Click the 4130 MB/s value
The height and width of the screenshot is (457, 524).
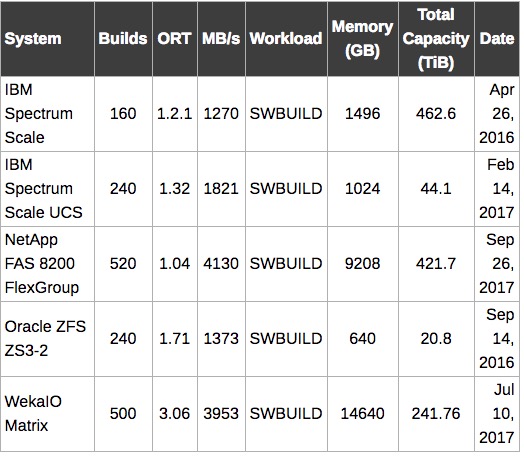(x=221, y=264)
